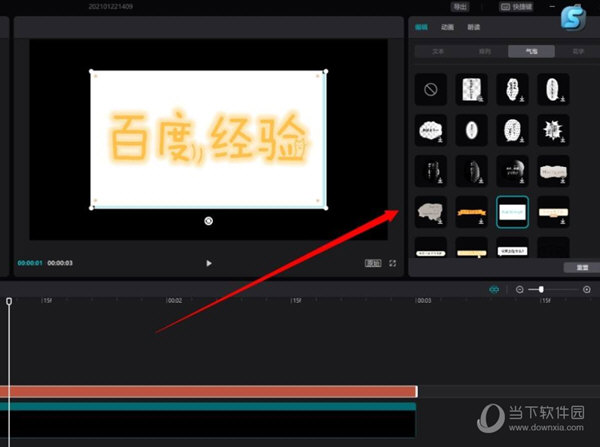Viewport: 600px width, 447px height.
Task: Pick the checkered rectangle bubble preset
Action: click(471, 90)
